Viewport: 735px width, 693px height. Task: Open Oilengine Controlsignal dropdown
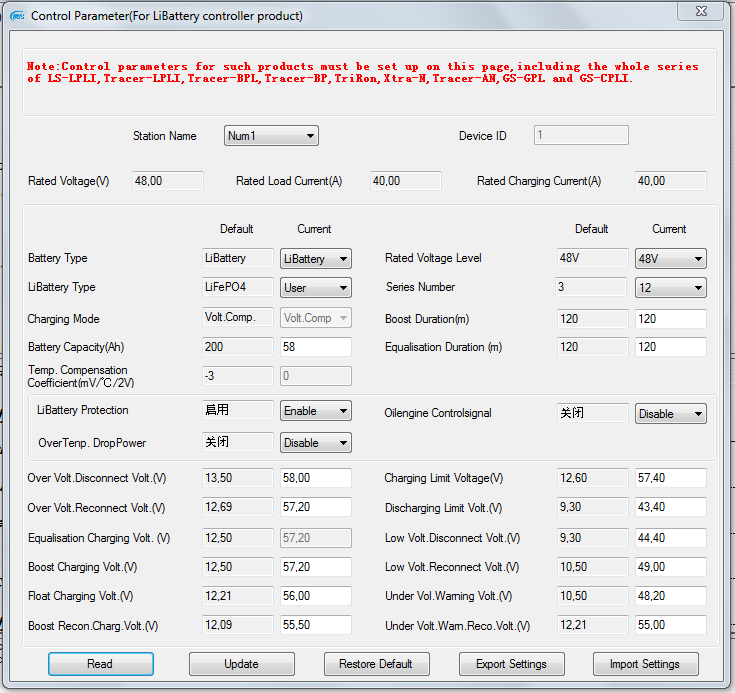[x=670, y=414]
